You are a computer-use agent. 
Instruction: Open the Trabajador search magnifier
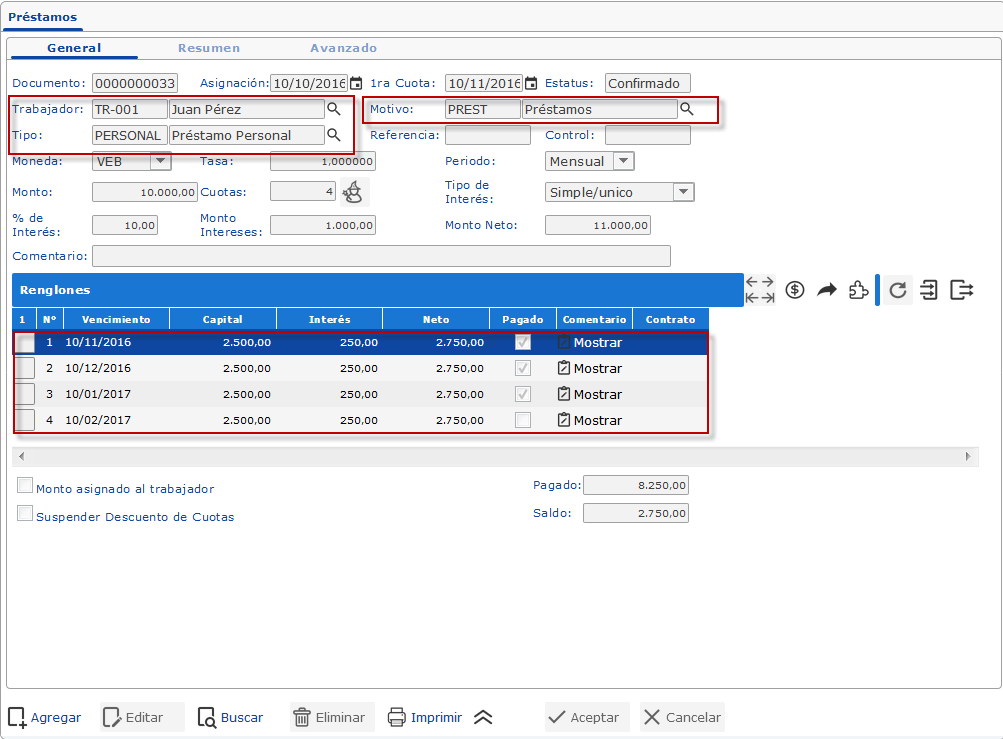point(334,109)
